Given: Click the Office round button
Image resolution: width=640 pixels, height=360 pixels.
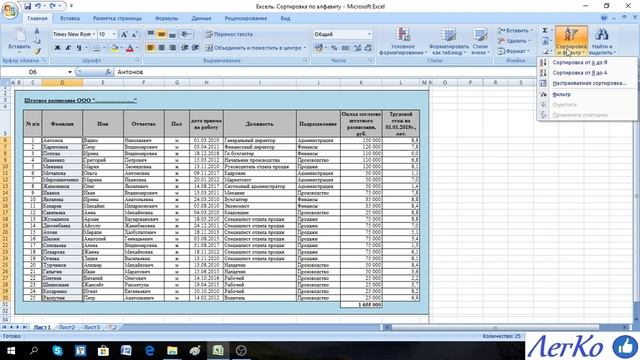Looking at the screenshot, I should click(9, 10).
